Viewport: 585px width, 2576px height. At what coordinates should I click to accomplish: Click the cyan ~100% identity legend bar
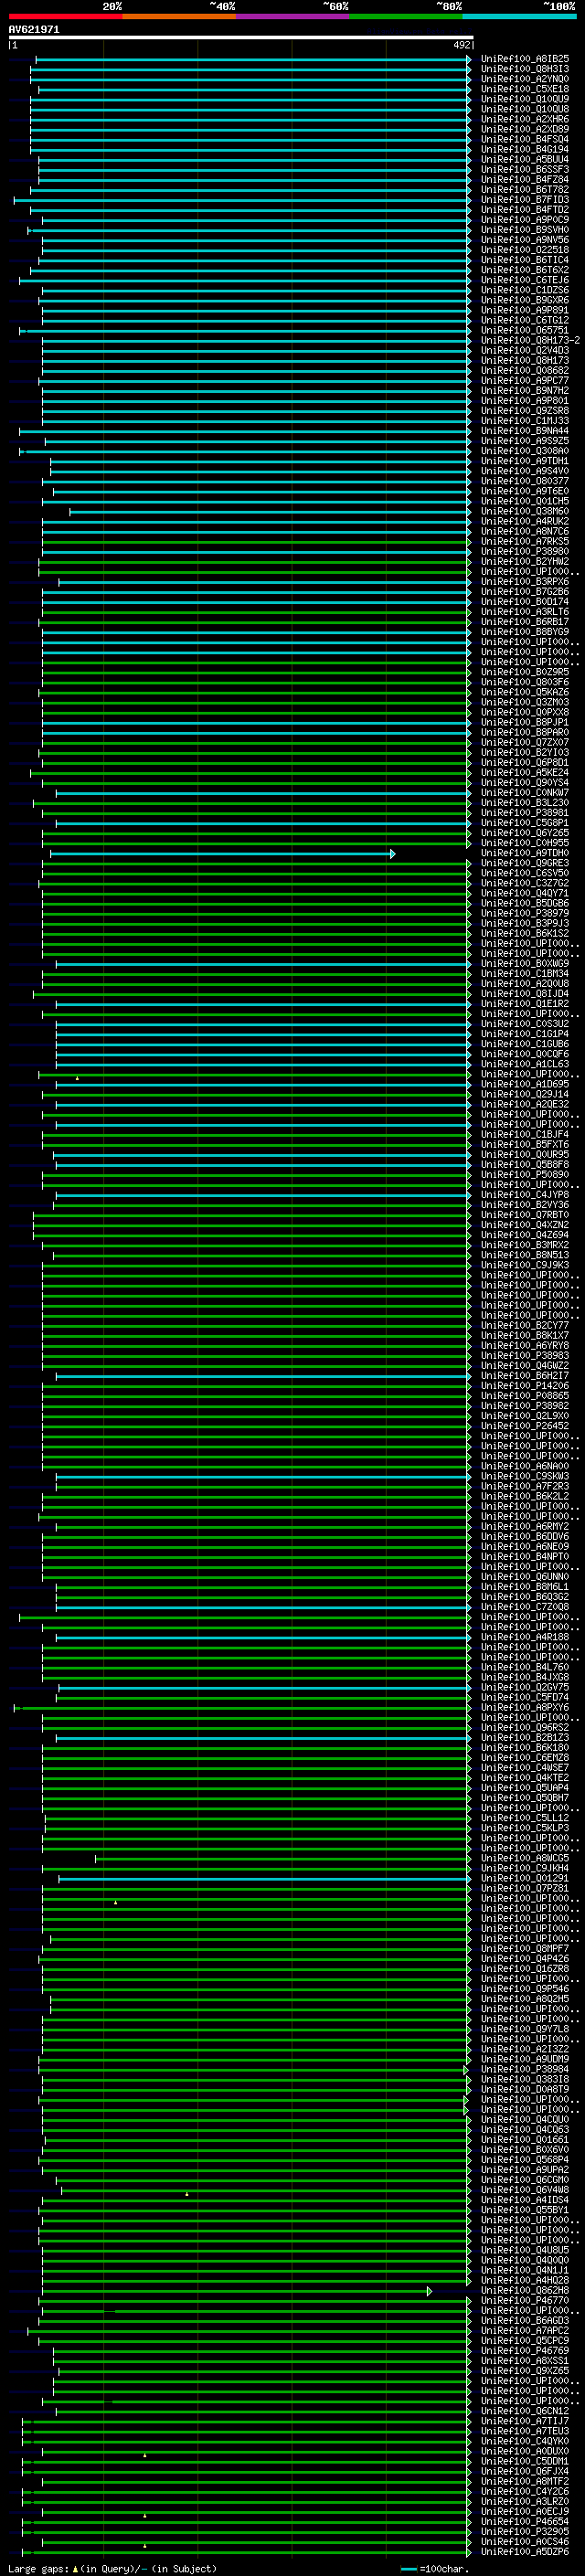click(519, 16)
